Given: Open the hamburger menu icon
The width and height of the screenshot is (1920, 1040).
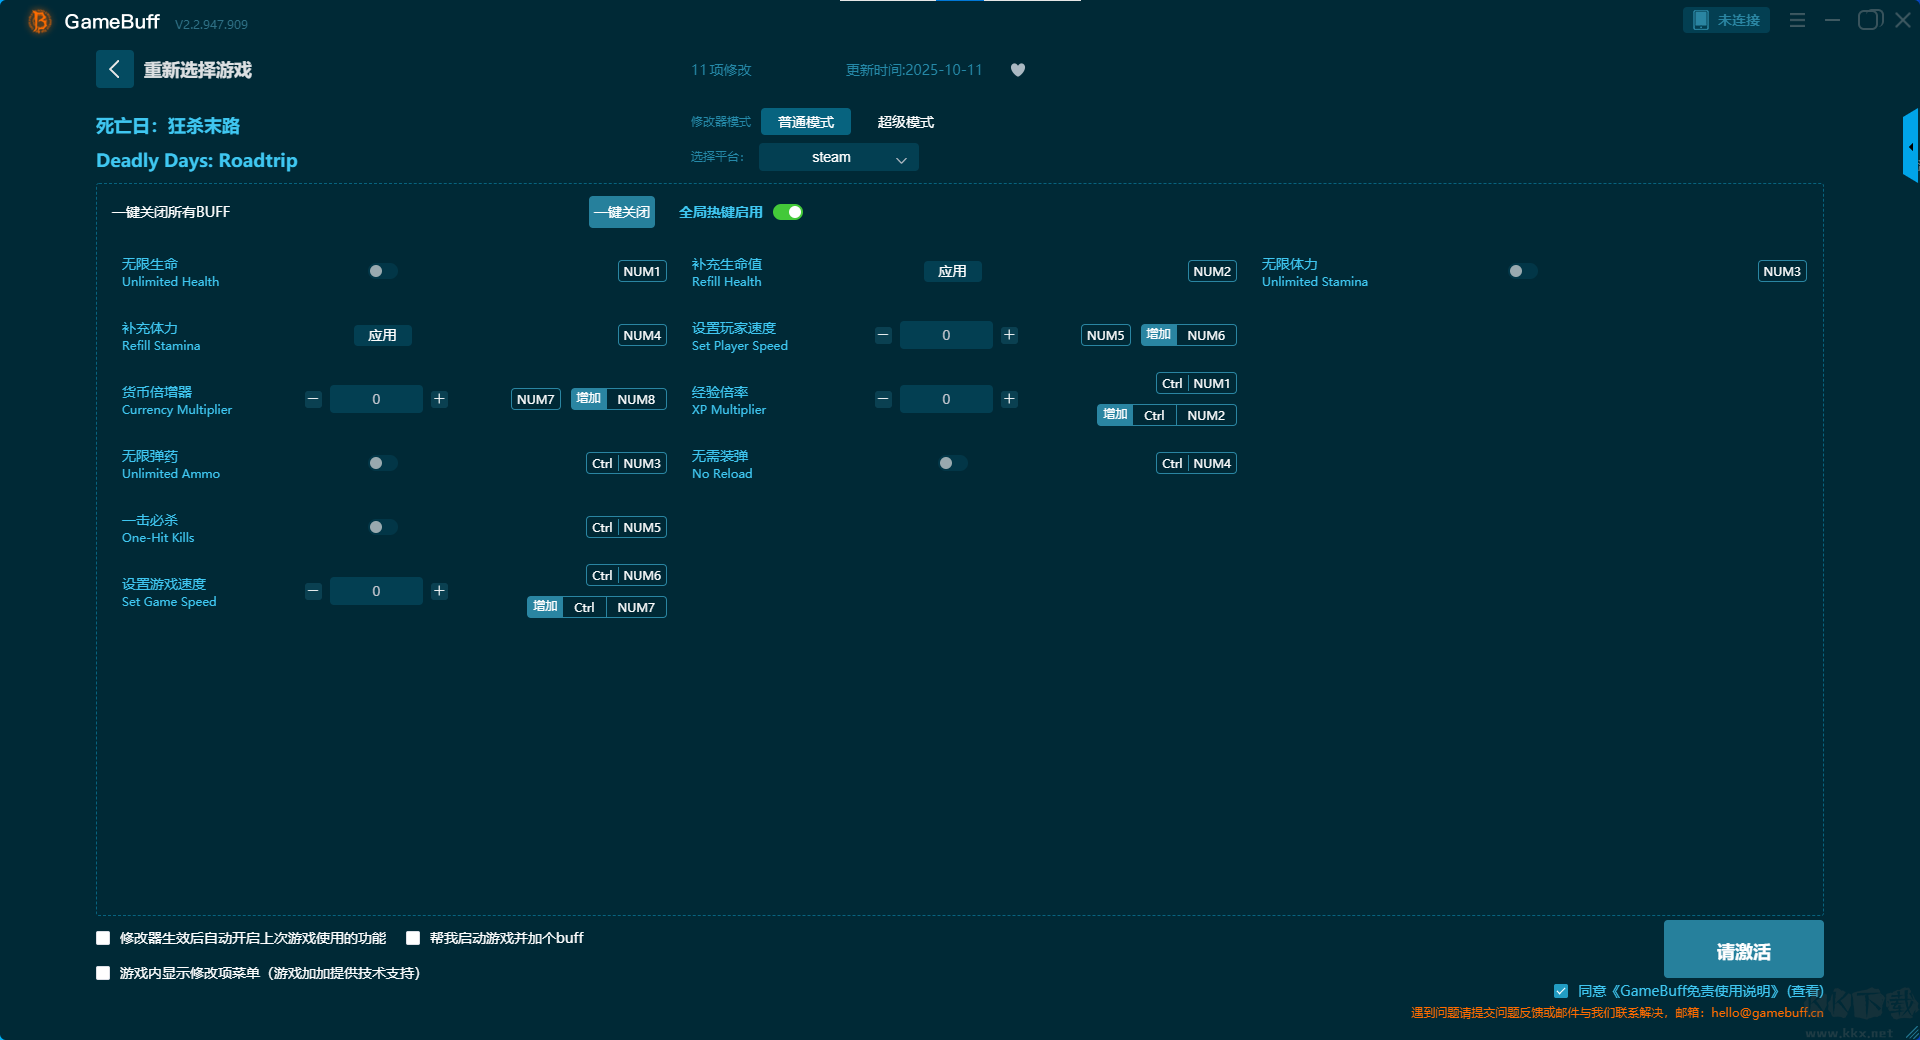Looking at the screenshot, I should coord(1797,20).
